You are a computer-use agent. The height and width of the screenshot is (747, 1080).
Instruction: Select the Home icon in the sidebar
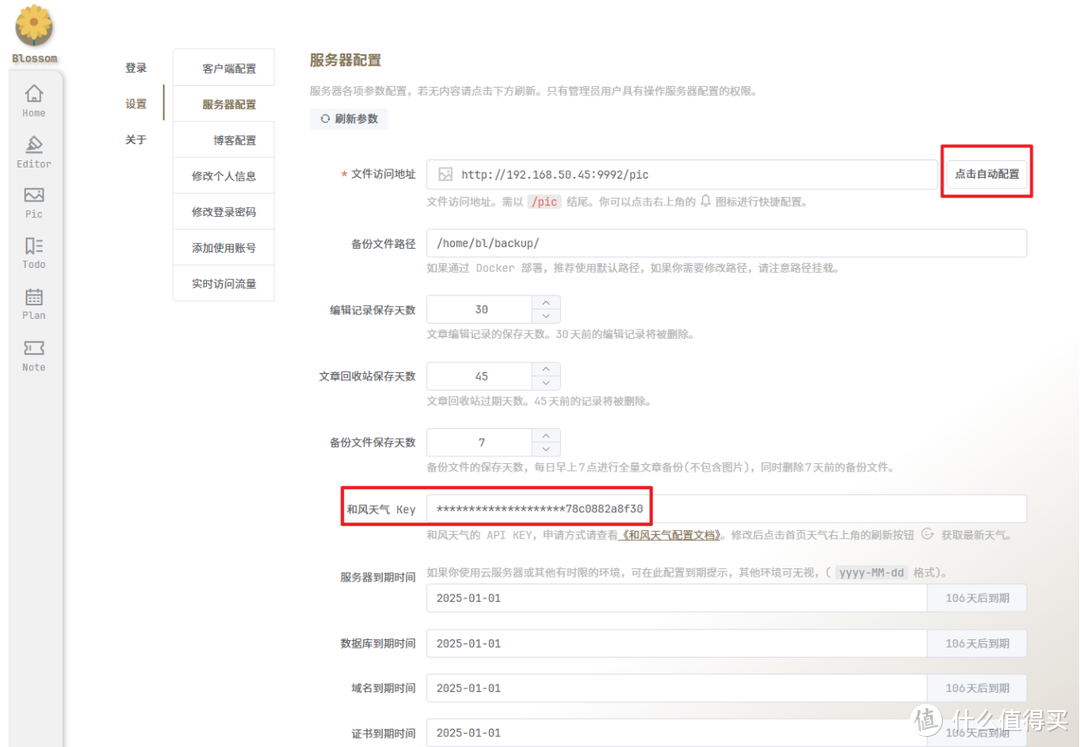[33, 97]
